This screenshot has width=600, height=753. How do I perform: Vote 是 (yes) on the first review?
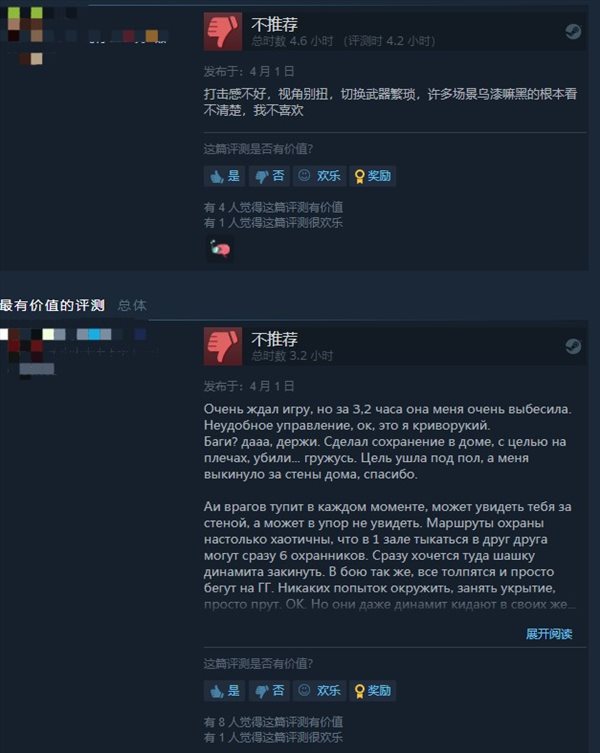click(x=225, y=176)
